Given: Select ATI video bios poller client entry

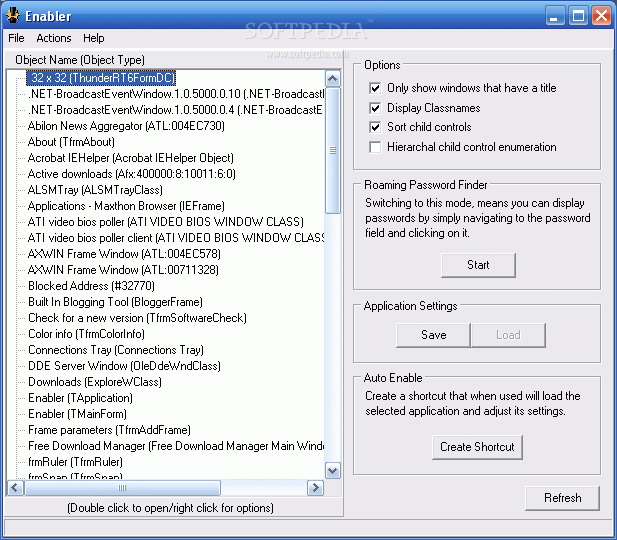Looking at the screenshot, I should 176,238.
